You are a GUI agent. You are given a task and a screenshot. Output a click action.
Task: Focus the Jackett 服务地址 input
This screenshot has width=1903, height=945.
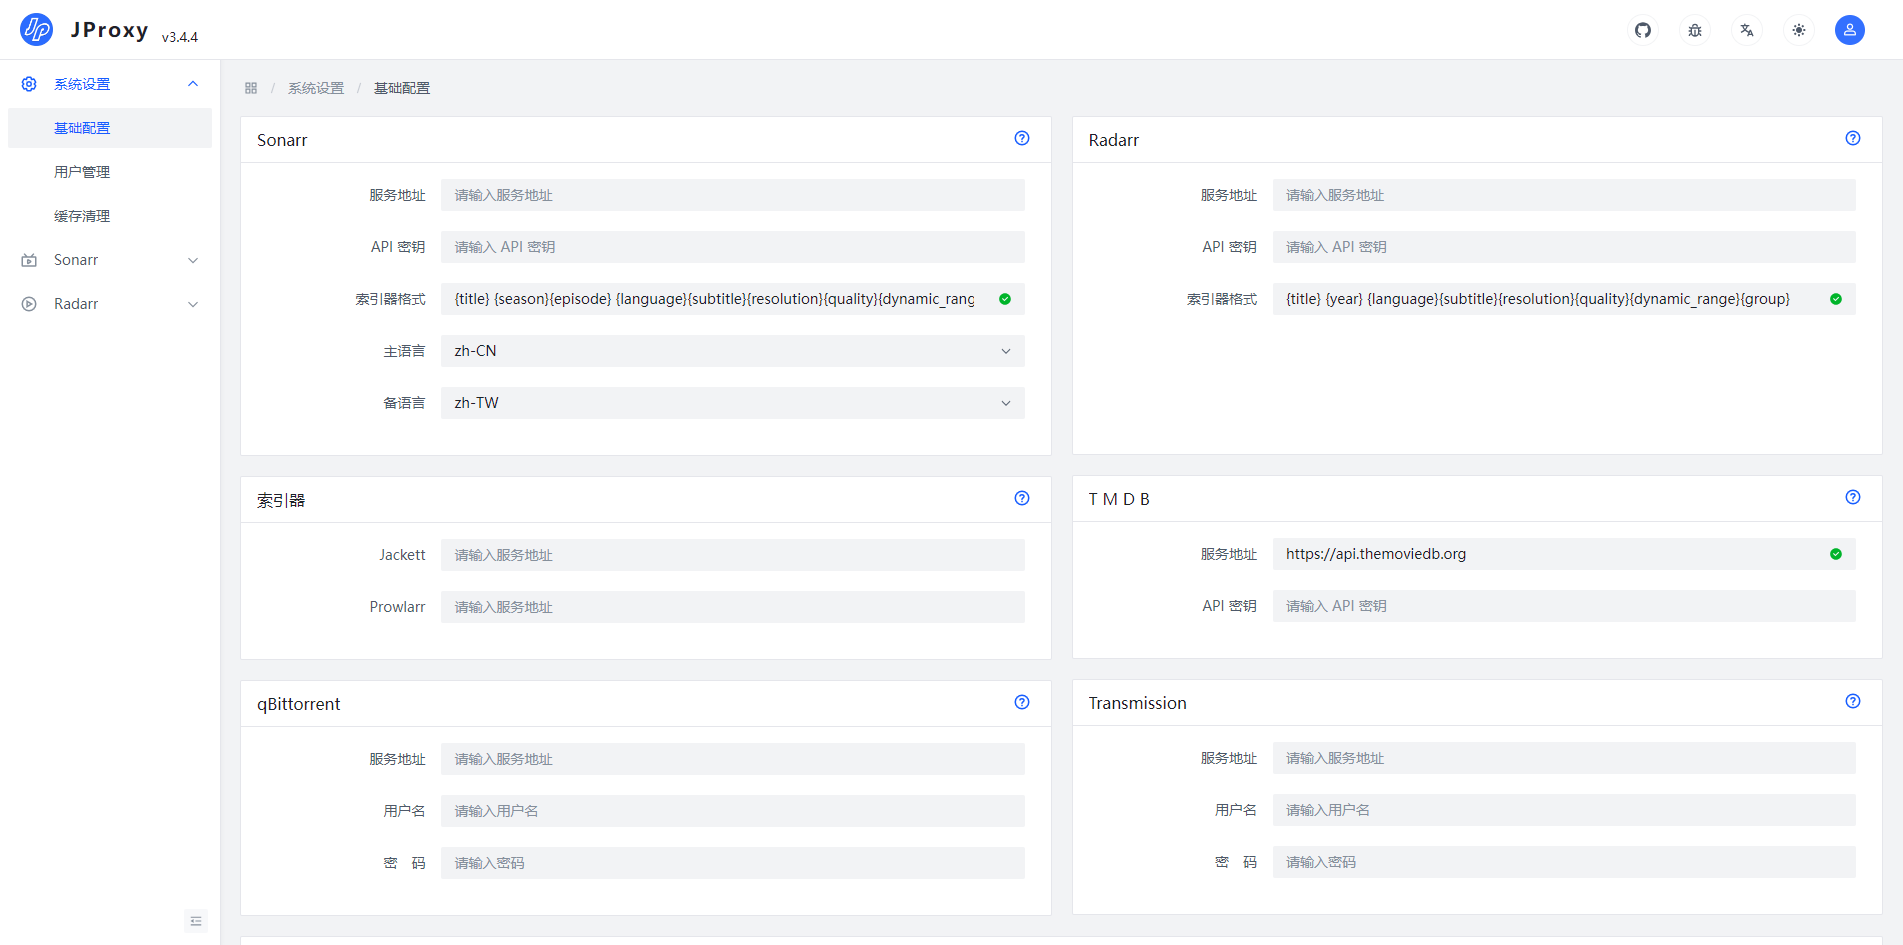[x=733, y=555]
